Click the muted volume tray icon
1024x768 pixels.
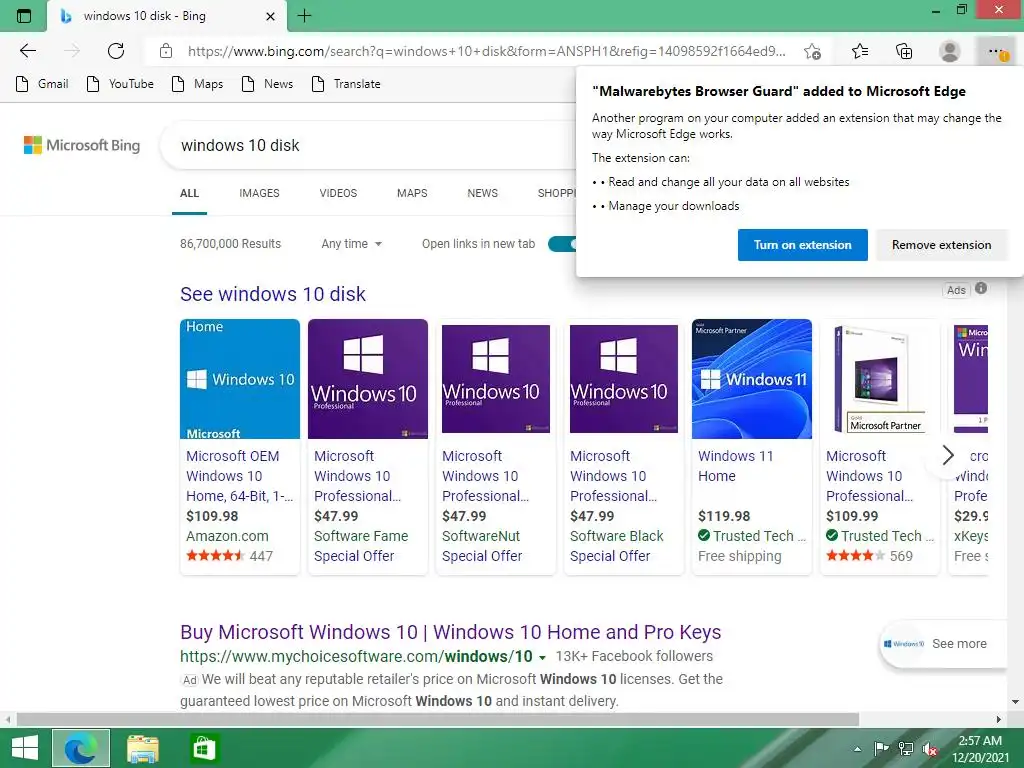pyautogui.click(x=931, y=749)
